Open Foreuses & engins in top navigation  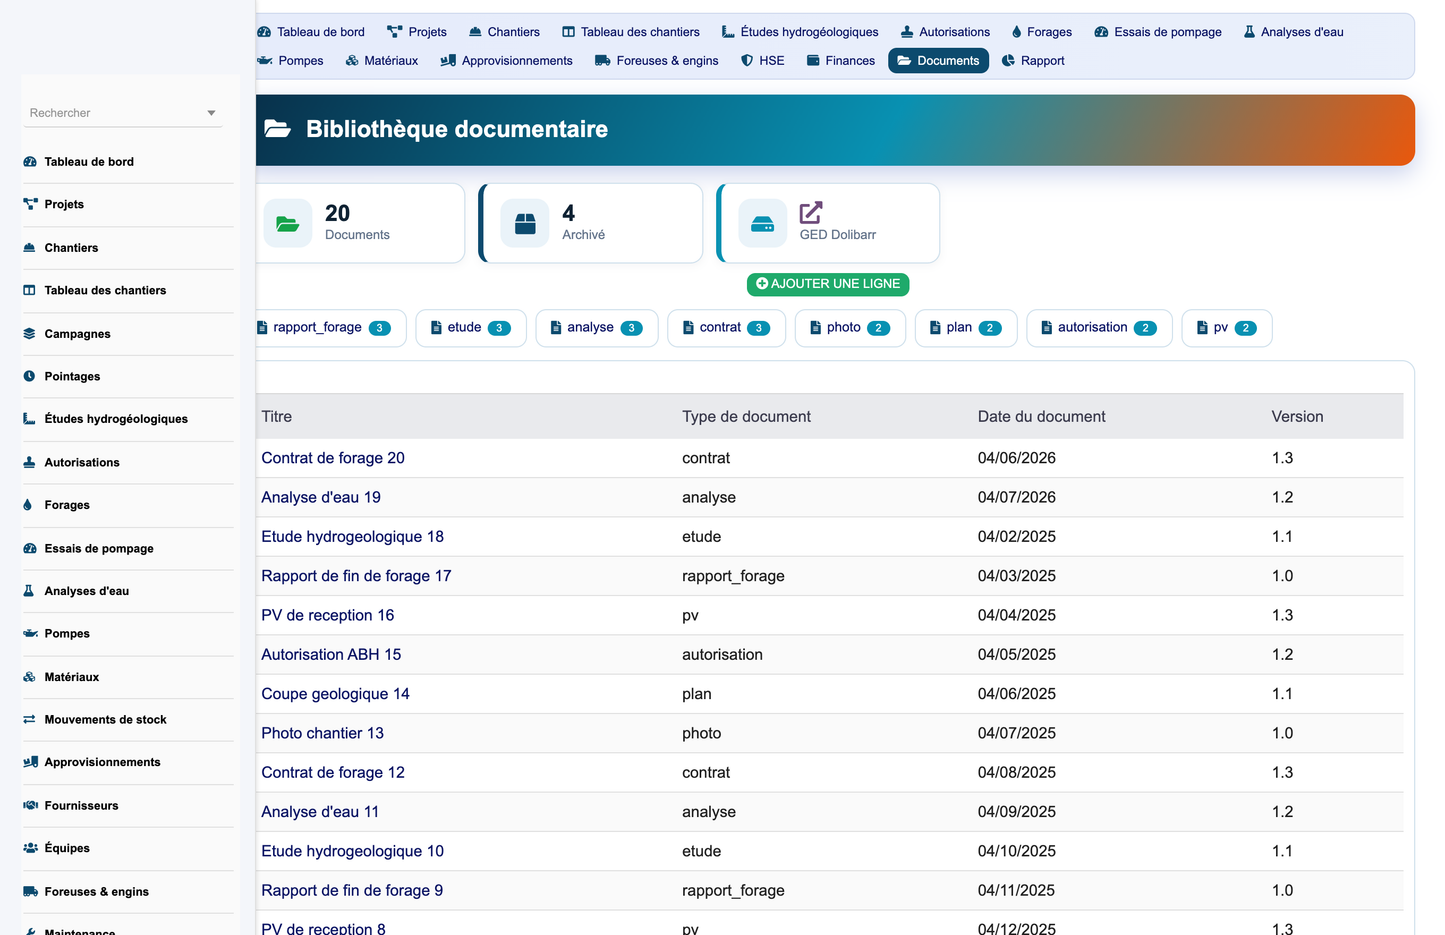pyautogui.click(x=657, y=61)
